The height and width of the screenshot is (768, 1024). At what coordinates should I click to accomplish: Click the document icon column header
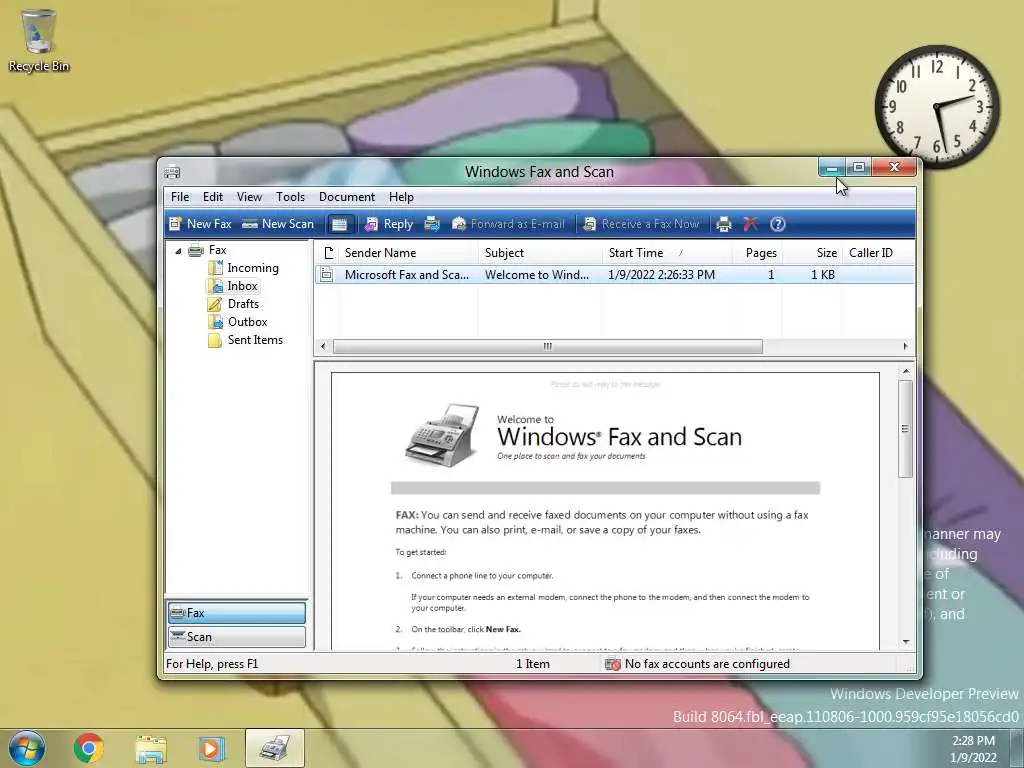(327, 253)
